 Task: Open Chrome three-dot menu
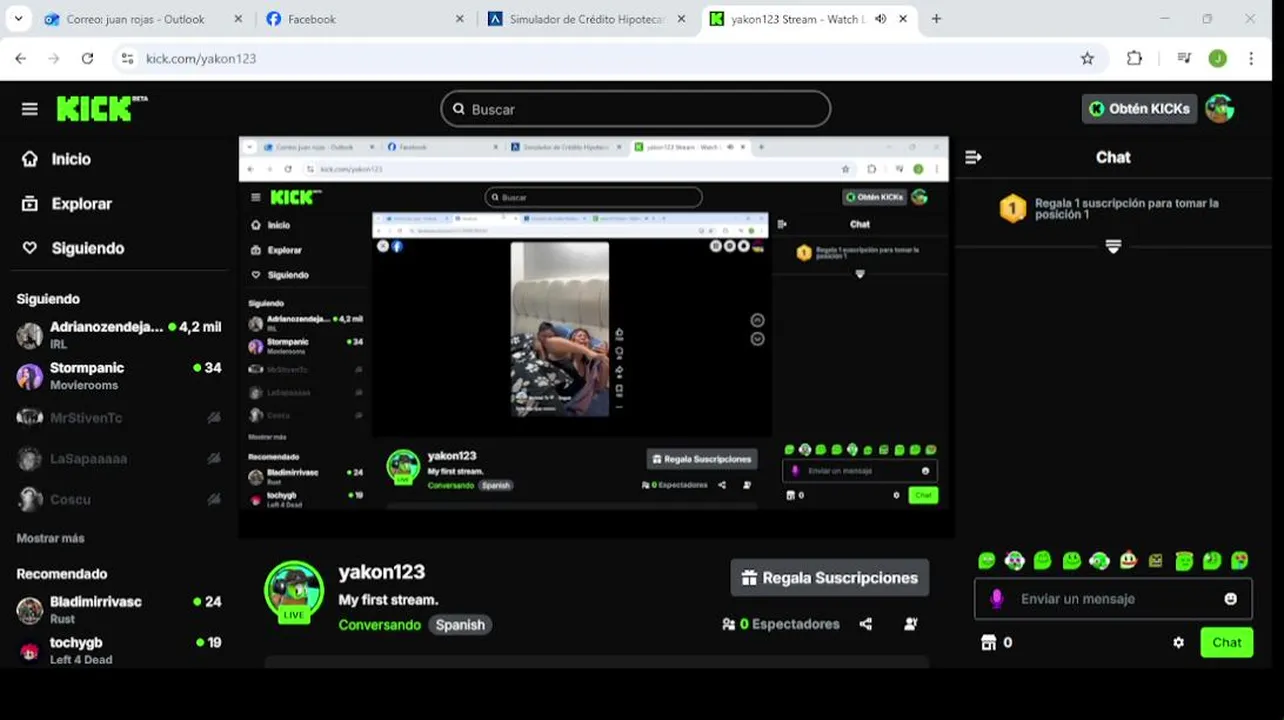1251,59
